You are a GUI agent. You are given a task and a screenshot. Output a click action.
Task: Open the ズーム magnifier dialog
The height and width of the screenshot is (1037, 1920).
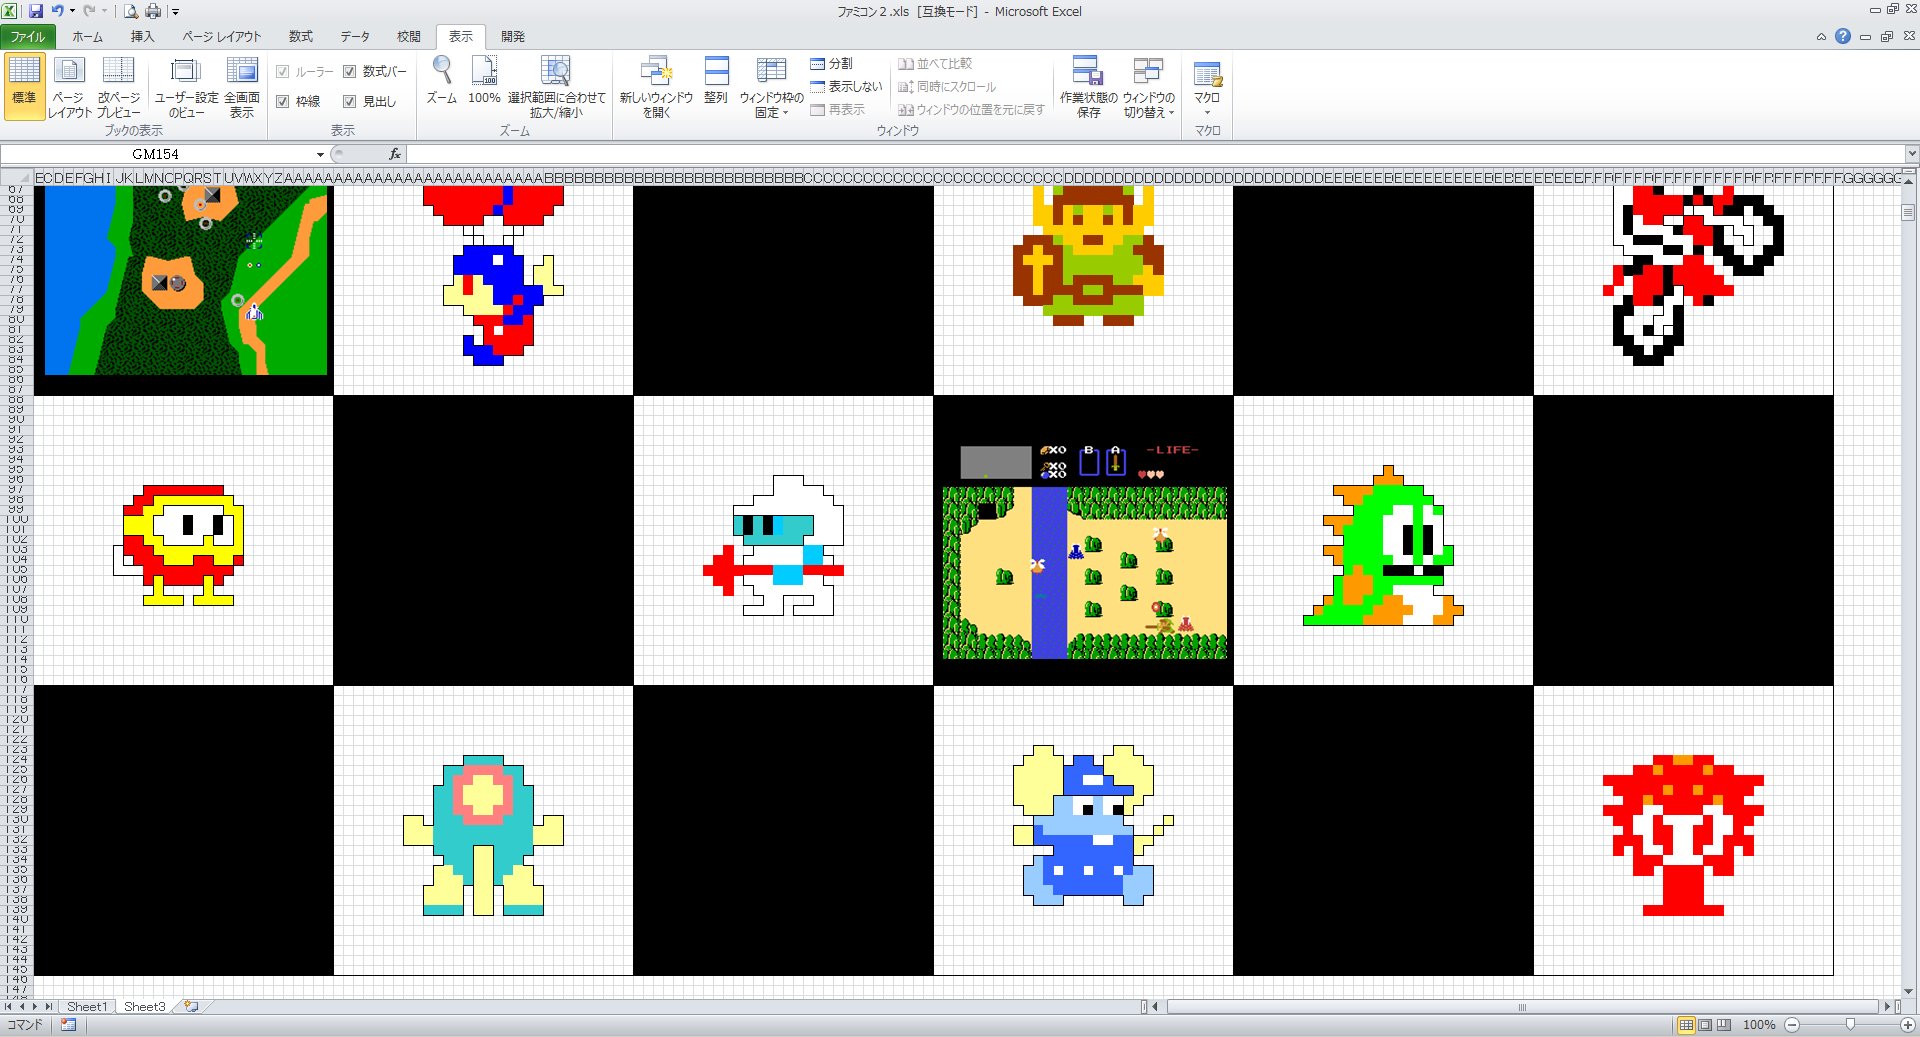pyautogui.click(x=441, y=80)
